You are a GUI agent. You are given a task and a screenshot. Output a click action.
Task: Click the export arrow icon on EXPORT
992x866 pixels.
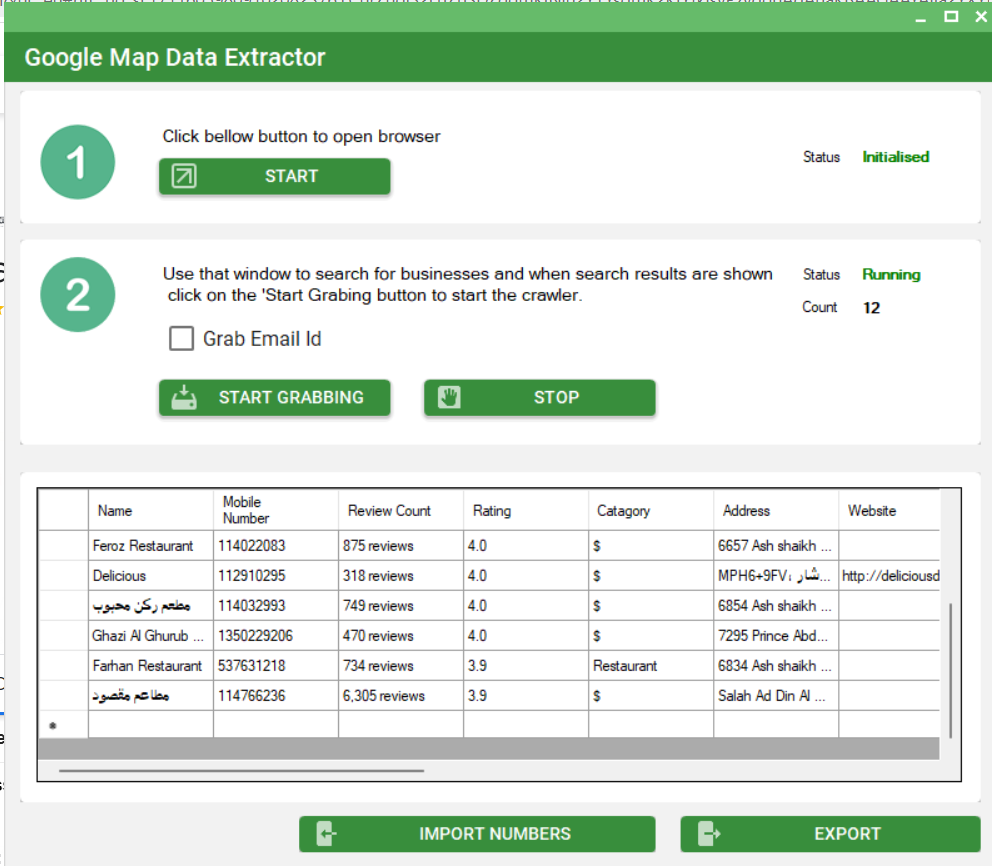coord(709,833)
